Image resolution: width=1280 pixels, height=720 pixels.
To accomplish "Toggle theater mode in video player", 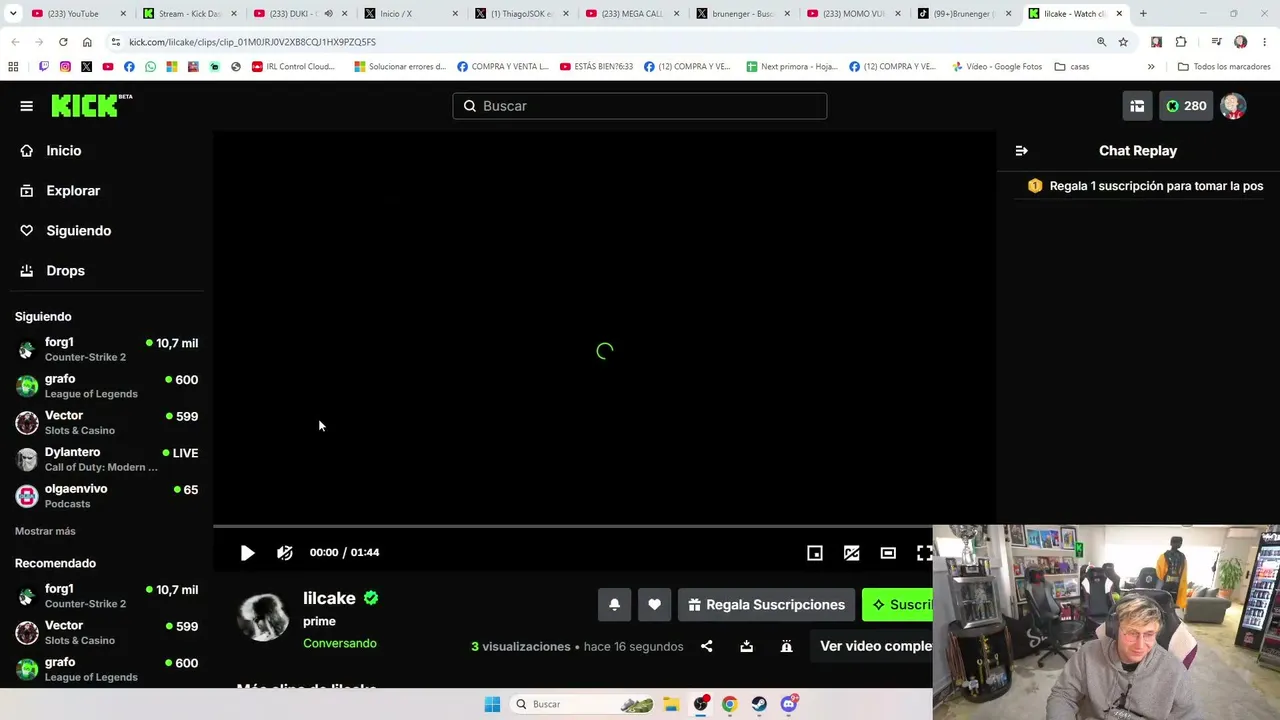I will pos(888,553).
